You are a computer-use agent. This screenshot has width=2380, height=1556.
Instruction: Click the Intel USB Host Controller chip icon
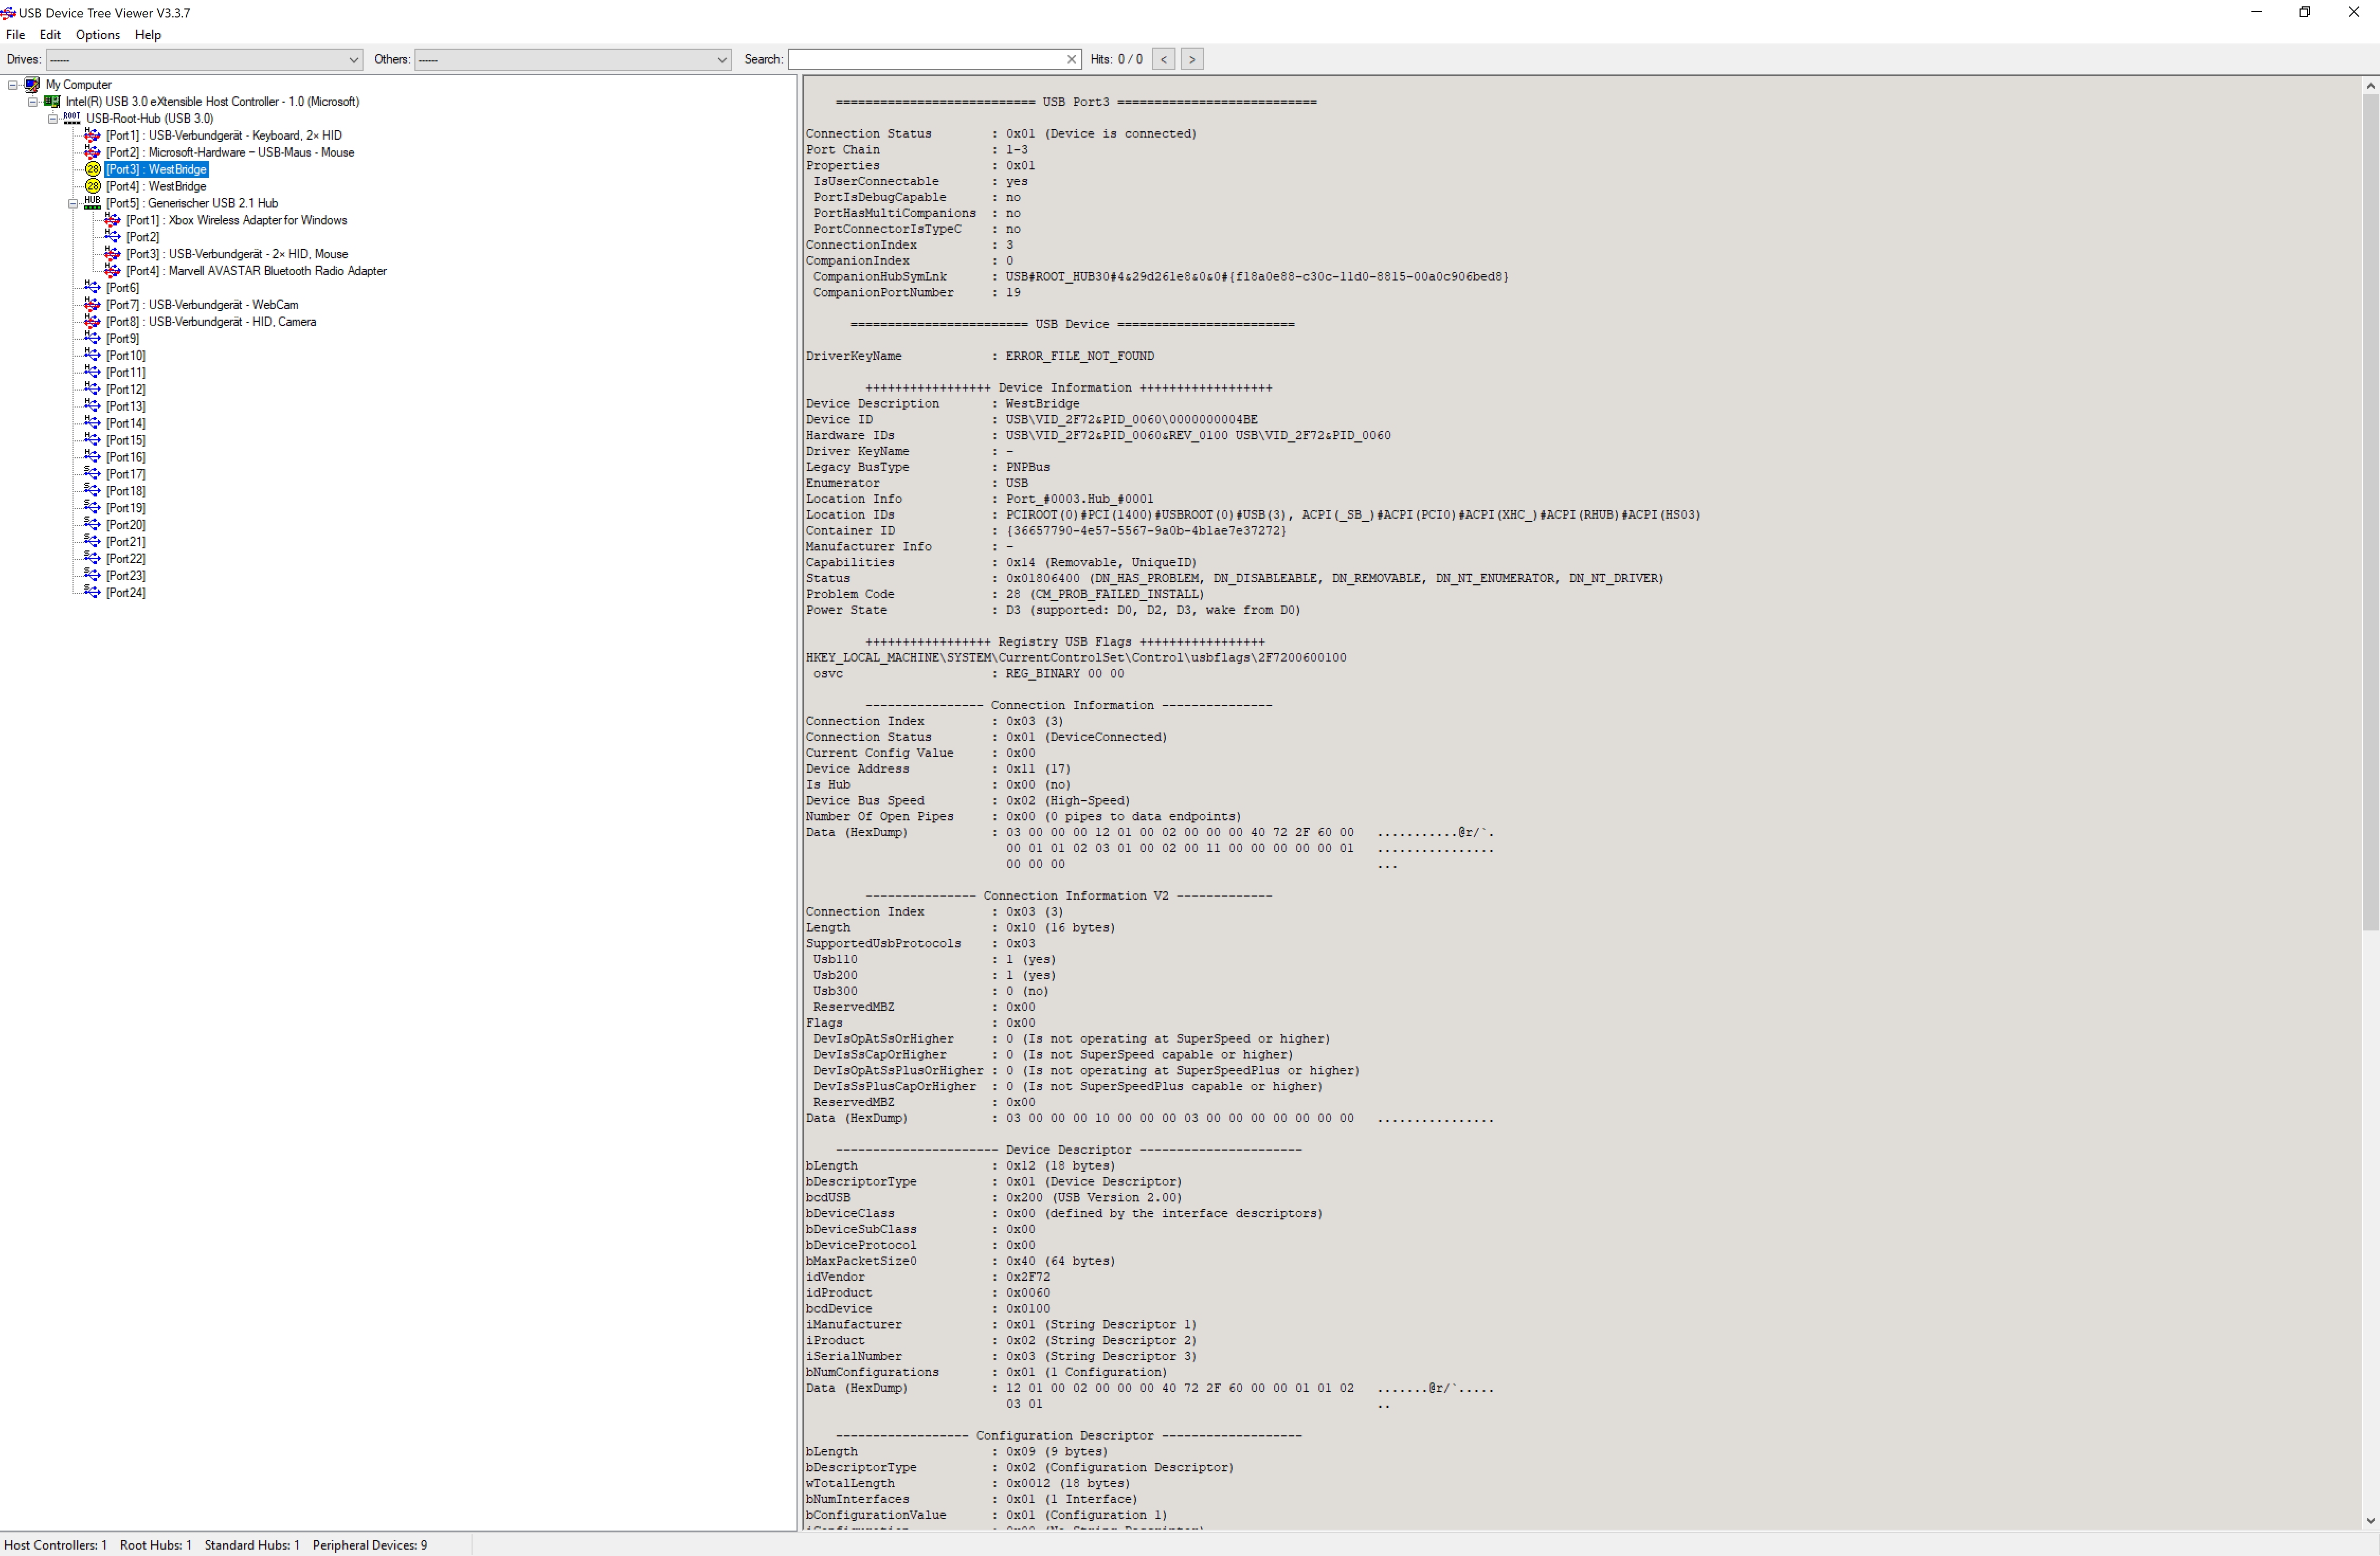tap(52, 102)
